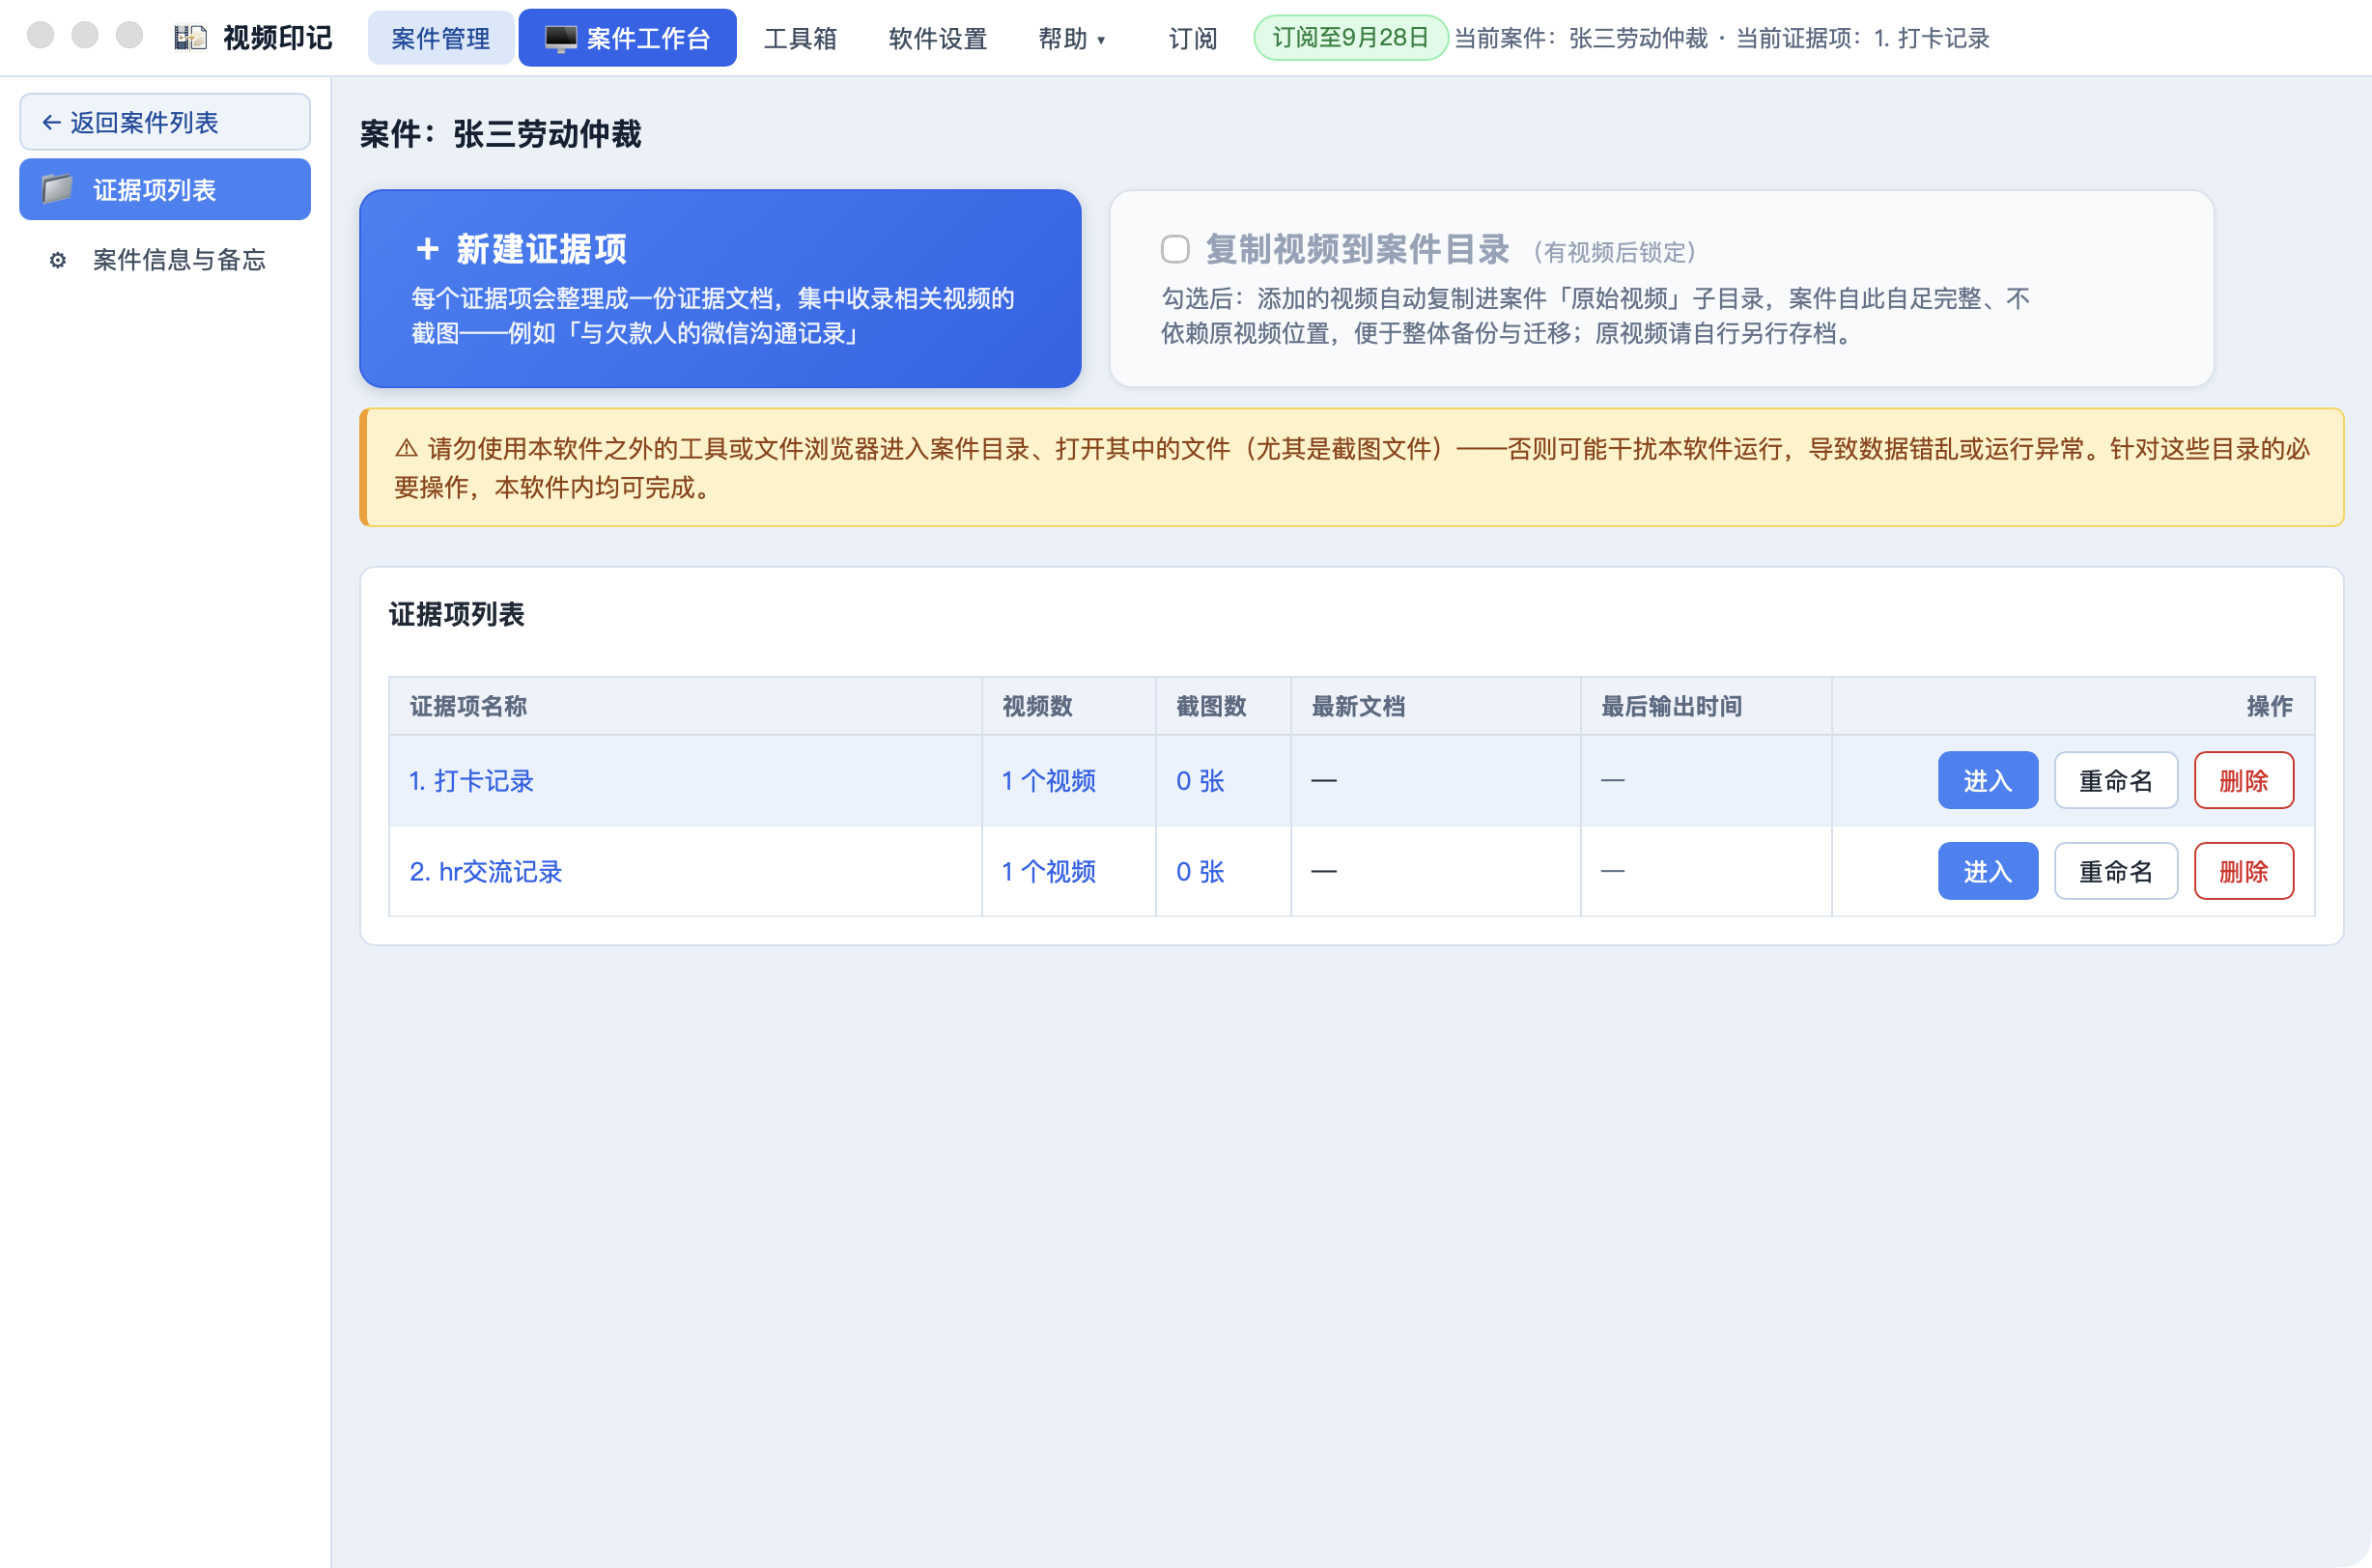Return via 返回案件列表 button
The height and width of the screenshot is (1568, 2372).
coord(165,122)
